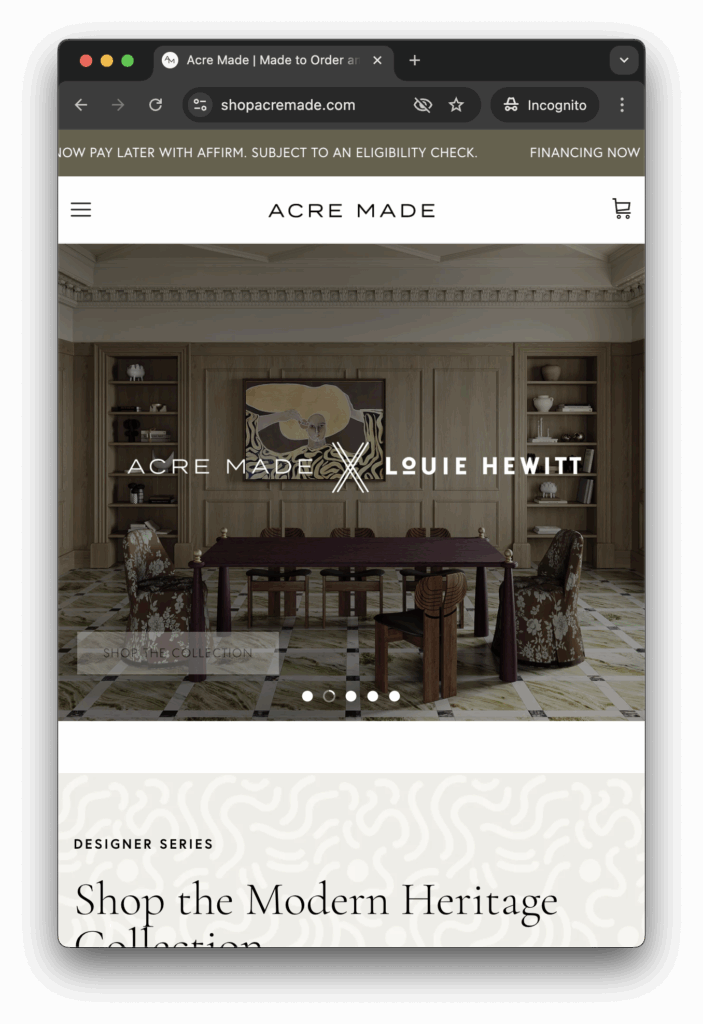
Task: Select the fifth carousel slide dot
Action: [x=395, y=696]
